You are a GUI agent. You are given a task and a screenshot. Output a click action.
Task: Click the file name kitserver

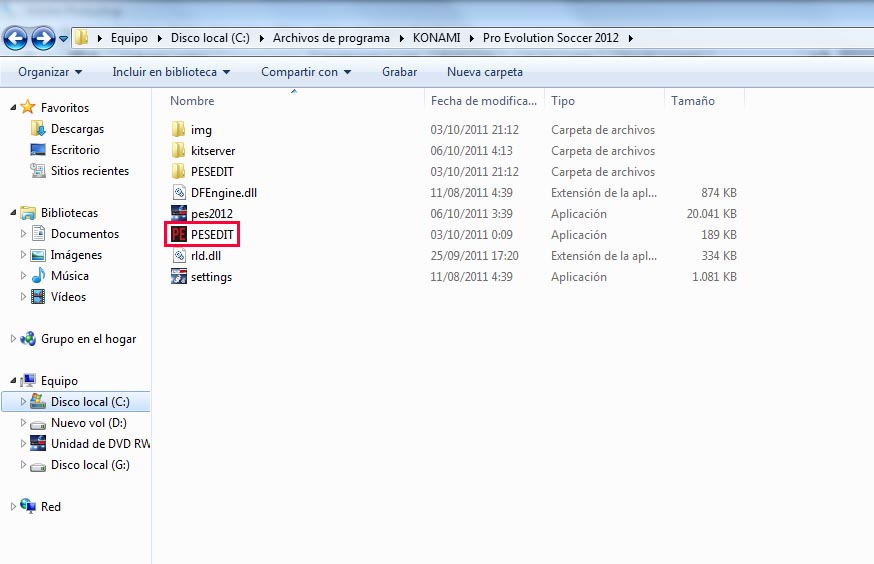(213, 150)
